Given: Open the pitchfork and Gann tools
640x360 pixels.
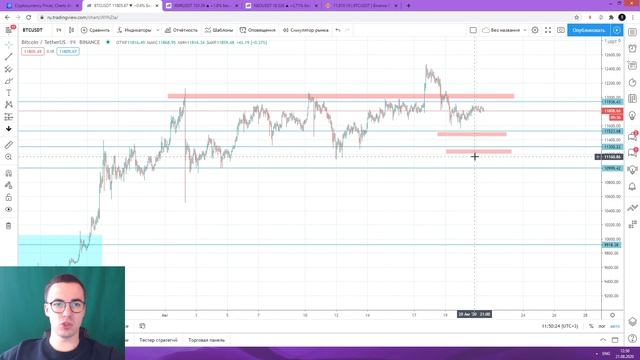Looking at the screenshot, I should click(x=9, y=69).
